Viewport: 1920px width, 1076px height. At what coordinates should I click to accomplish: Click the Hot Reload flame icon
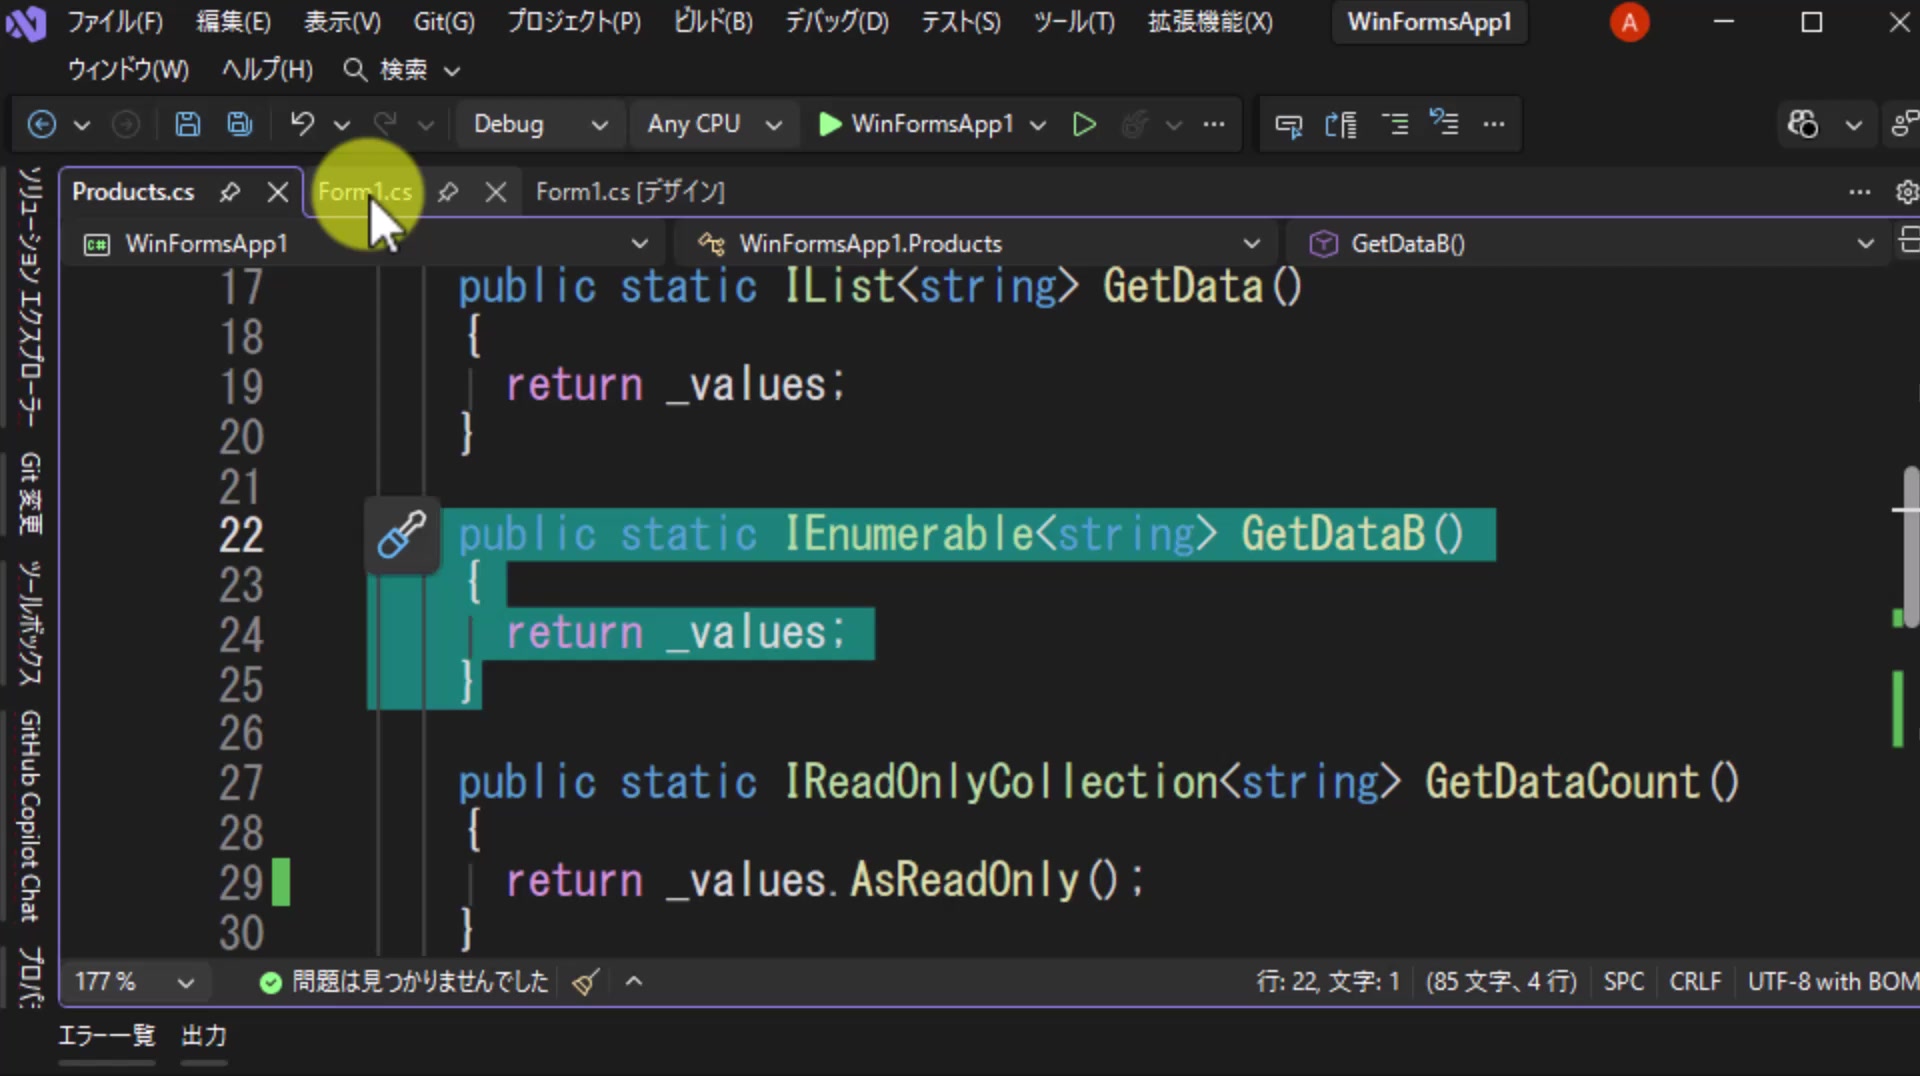1134,124
